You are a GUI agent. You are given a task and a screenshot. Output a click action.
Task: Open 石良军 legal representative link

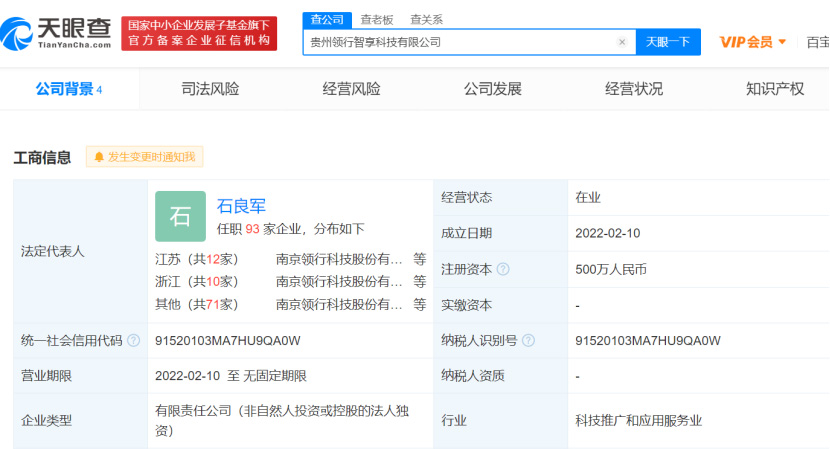(241, 206)
